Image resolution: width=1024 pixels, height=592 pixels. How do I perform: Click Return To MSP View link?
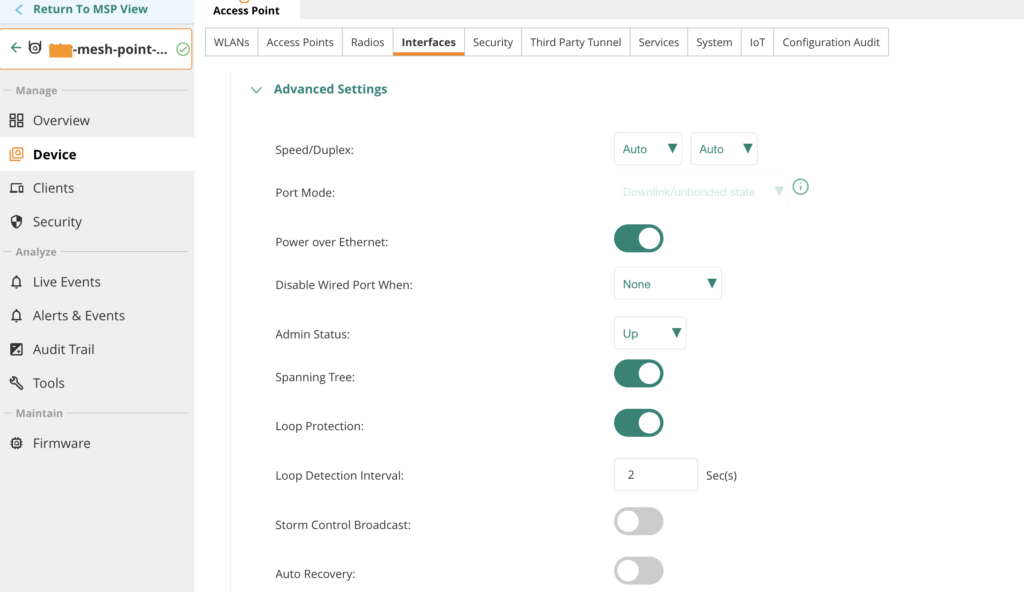[x=89, y=9]
